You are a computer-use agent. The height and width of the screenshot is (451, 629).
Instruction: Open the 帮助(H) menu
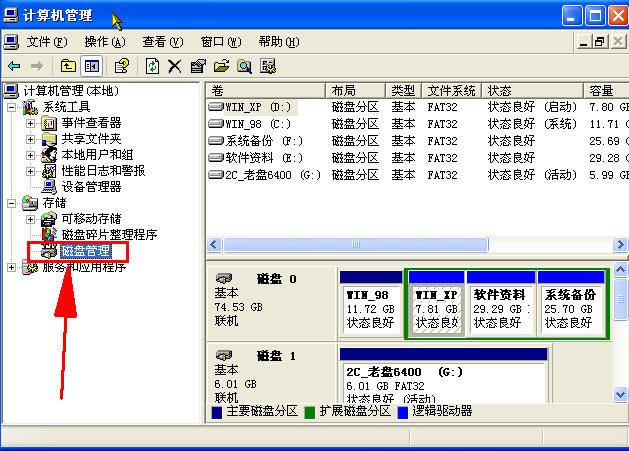click(279, 42)
